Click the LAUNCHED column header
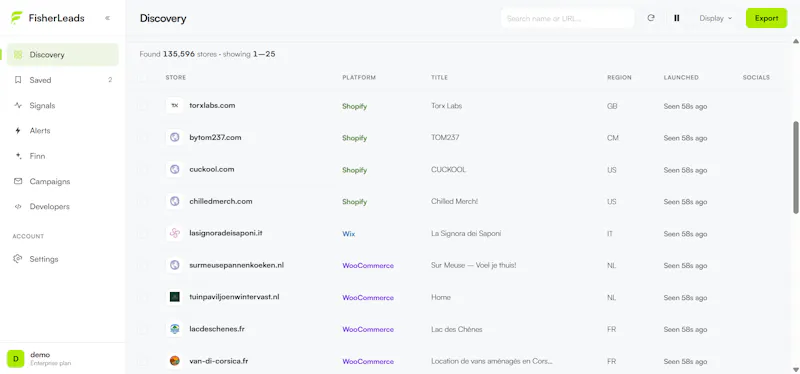 point(681,78)
